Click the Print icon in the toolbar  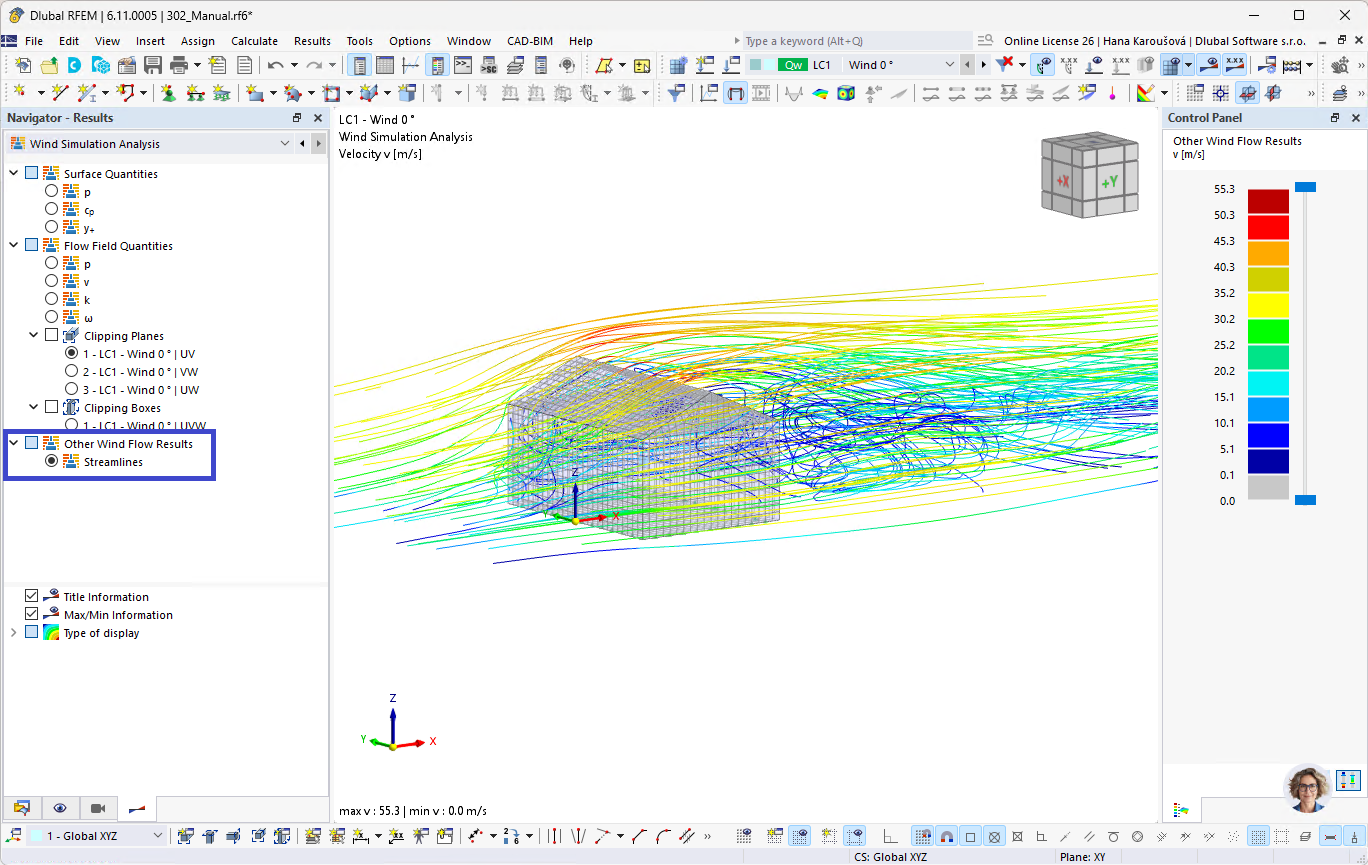tap(178, 64)
